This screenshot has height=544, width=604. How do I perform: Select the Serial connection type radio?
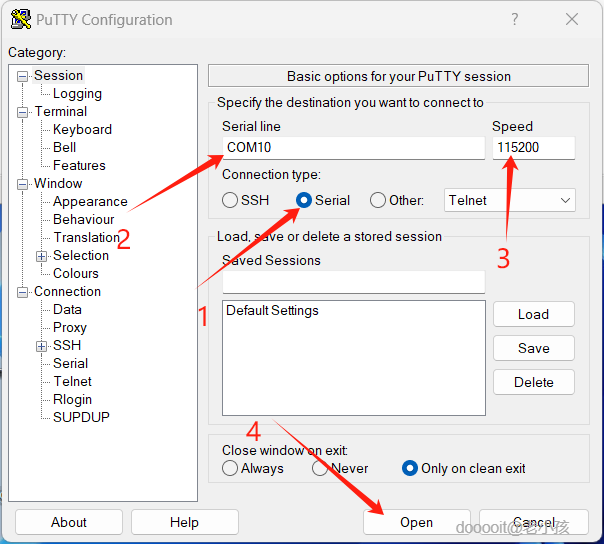pos(305,200)
